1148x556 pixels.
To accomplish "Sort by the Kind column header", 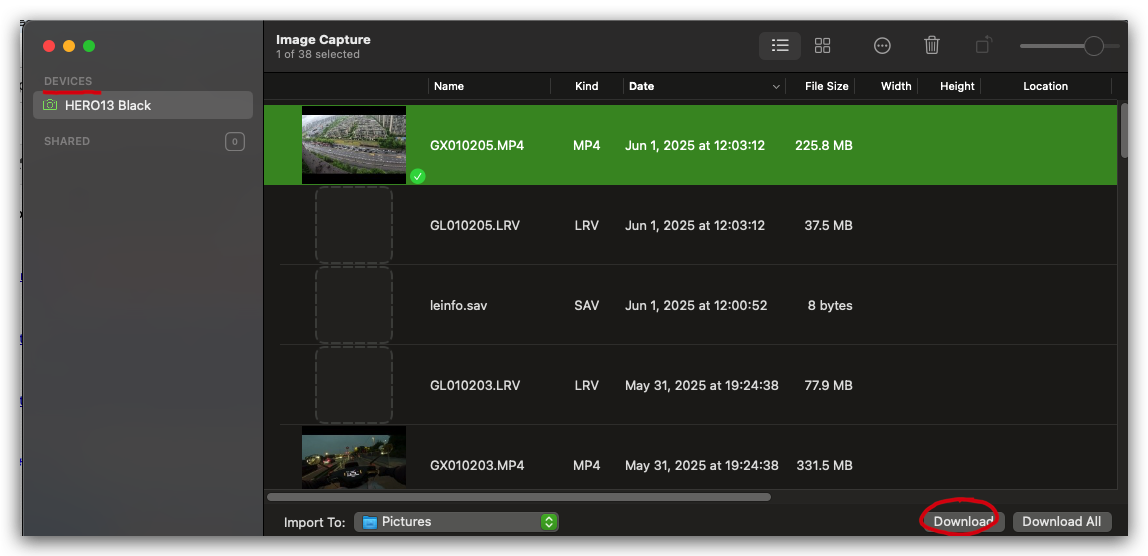I will [x=586, y=86].
